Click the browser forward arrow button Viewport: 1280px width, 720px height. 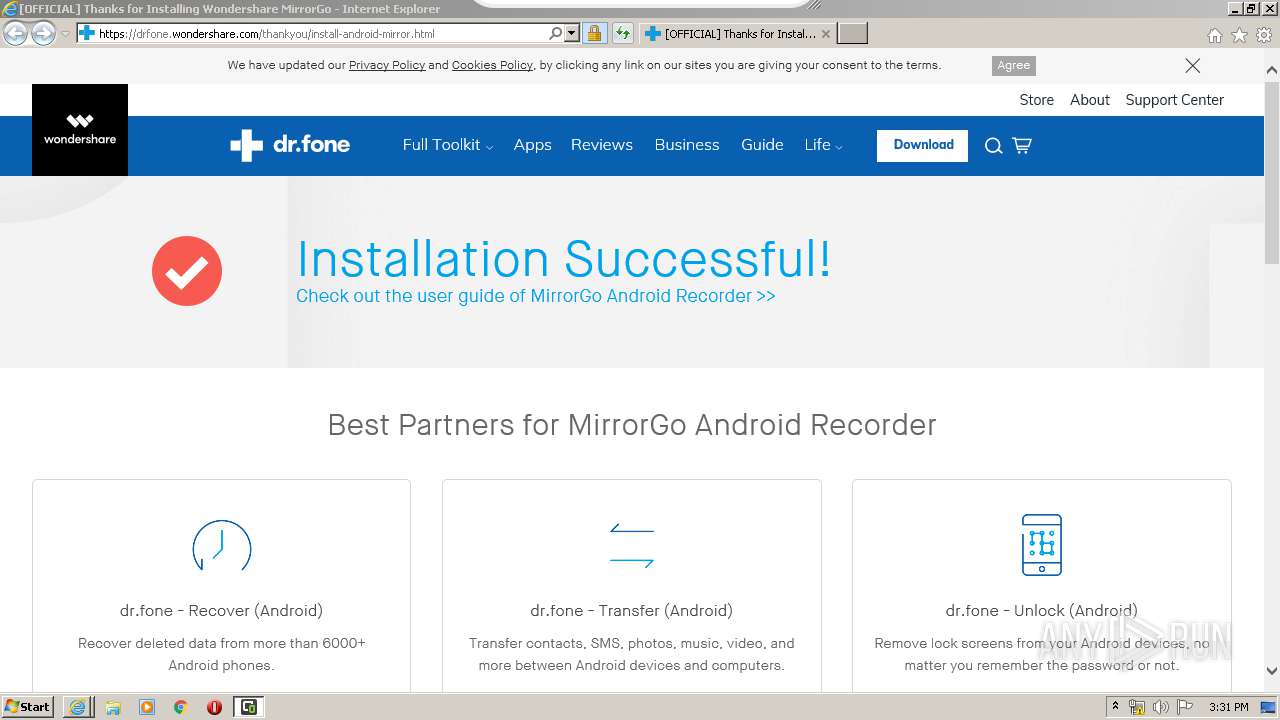(43, 34)
